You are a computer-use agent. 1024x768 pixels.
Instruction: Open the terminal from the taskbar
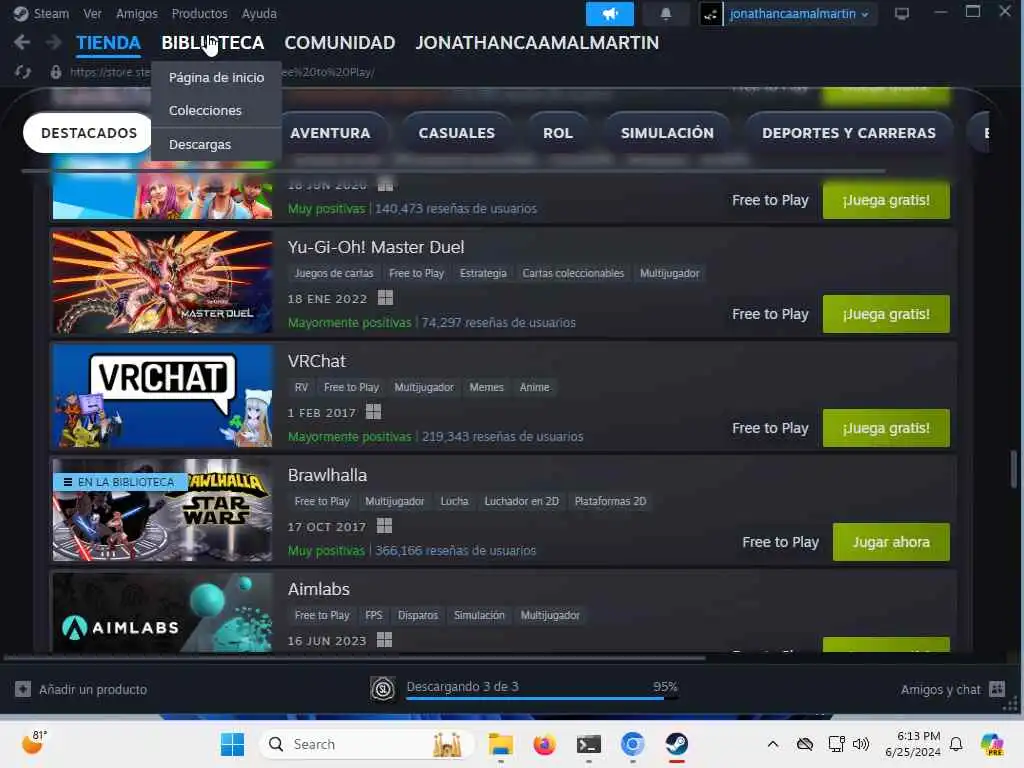click(588, 744)
